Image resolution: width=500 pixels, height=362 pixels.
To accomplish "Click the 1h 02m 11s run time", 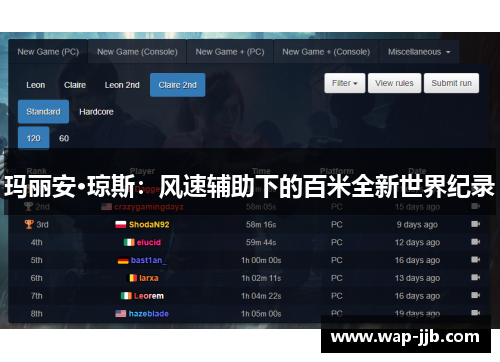I will point(261,278).
